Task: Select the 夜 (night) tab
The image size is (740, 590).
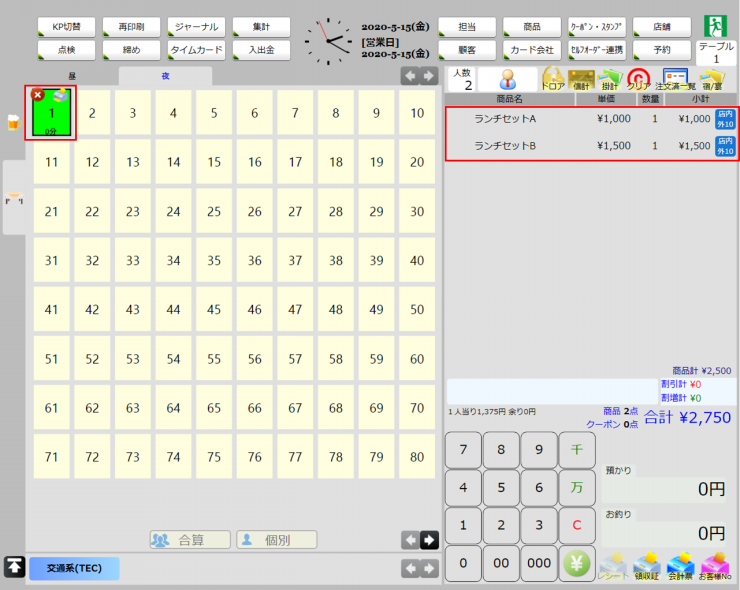Action: tap(165, 76)
